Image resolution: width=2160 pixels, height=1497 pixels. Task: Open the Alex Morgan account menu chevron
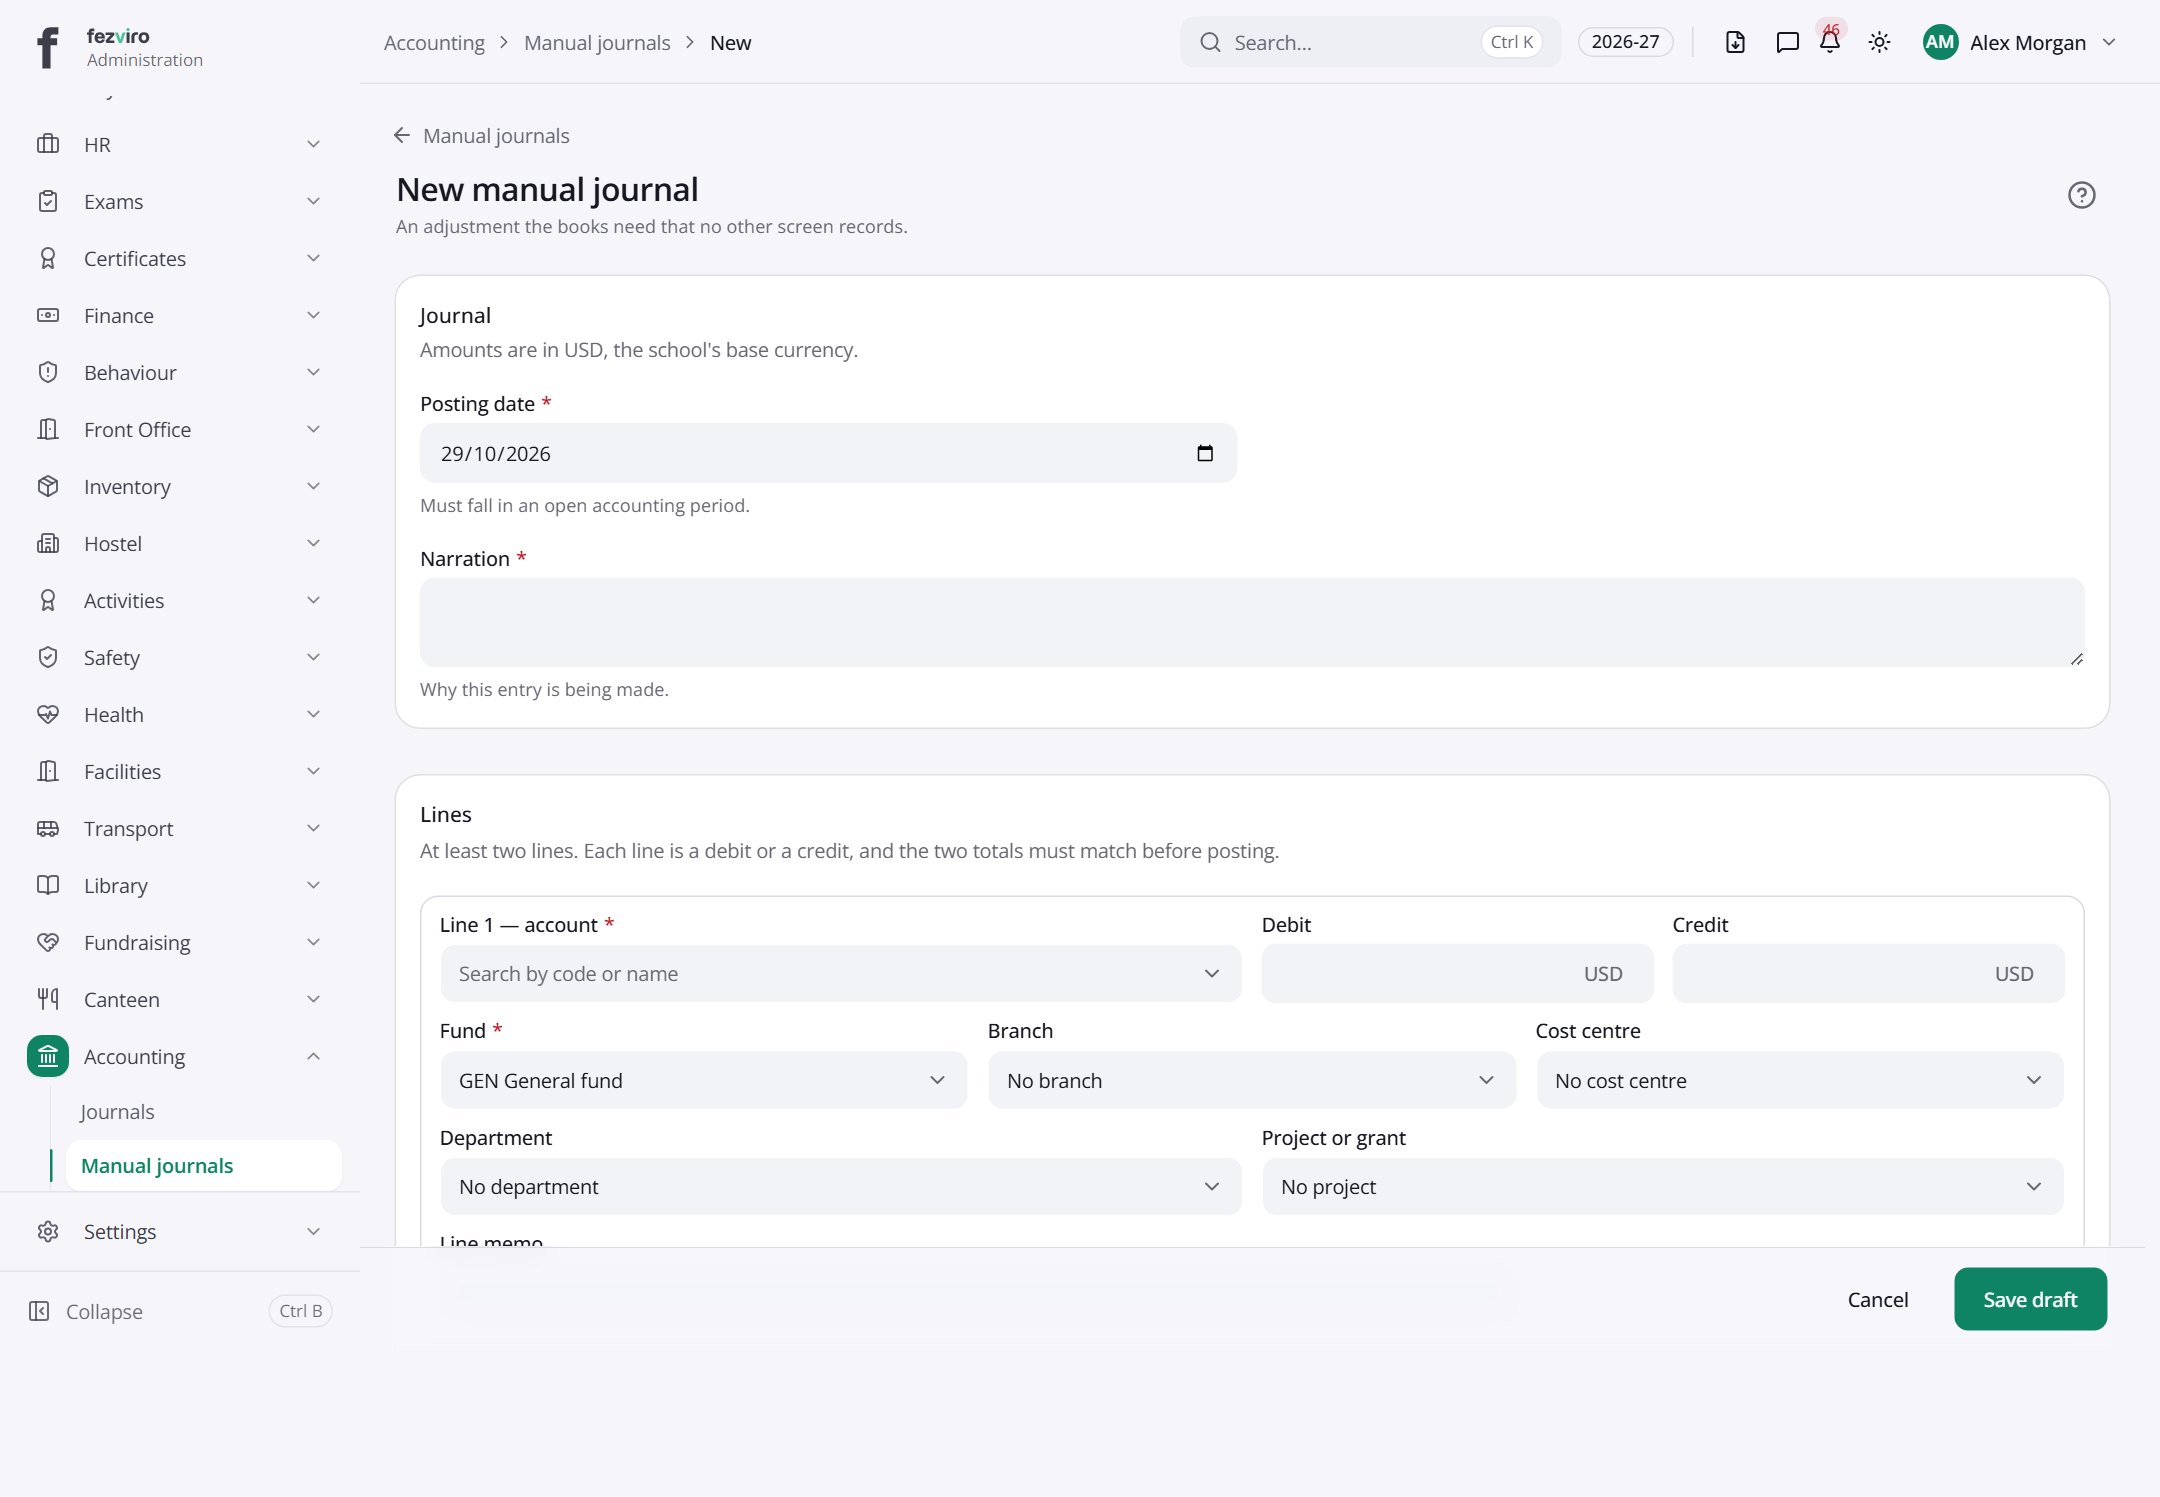pyautogui.click(x=2109, y=42)
